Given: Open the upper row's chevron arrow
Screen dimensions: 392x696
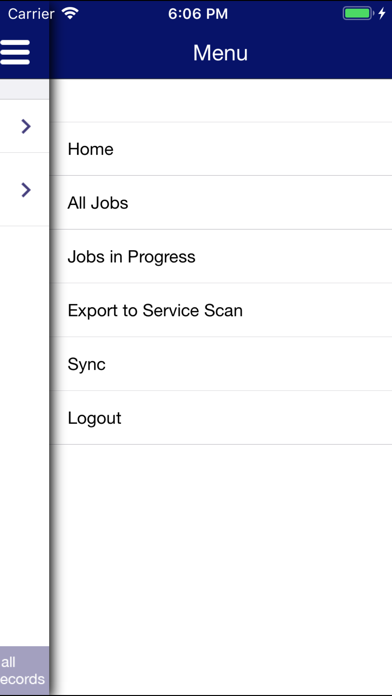Looking at the screenshot, I should (x=26, y=127).
